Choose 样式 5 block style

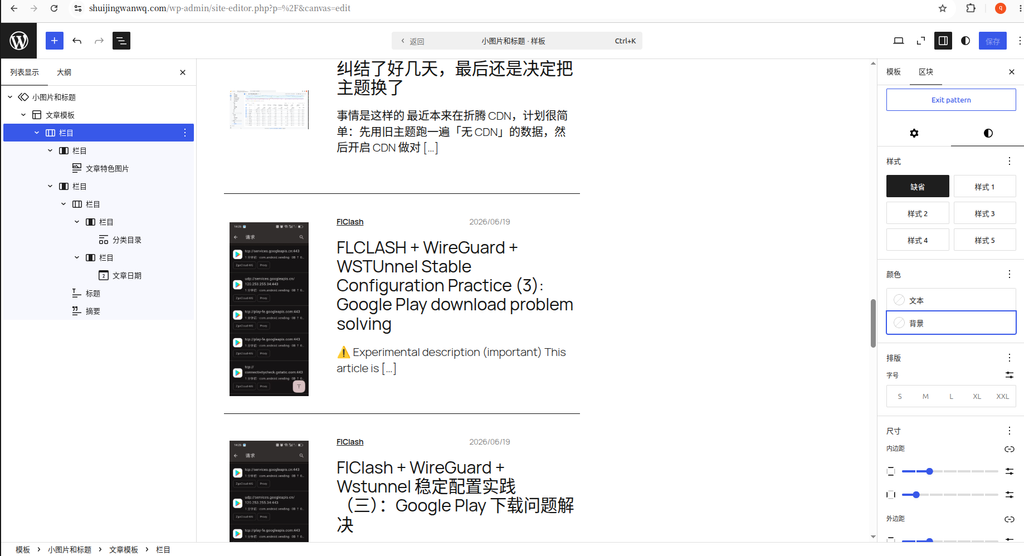pyautogui.click(x=985, y=240)
